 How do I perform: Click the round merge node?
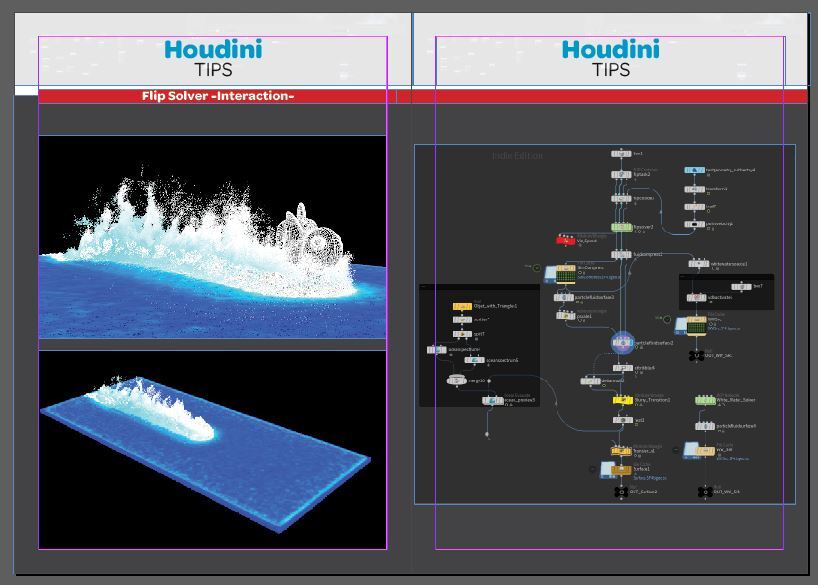457,380
